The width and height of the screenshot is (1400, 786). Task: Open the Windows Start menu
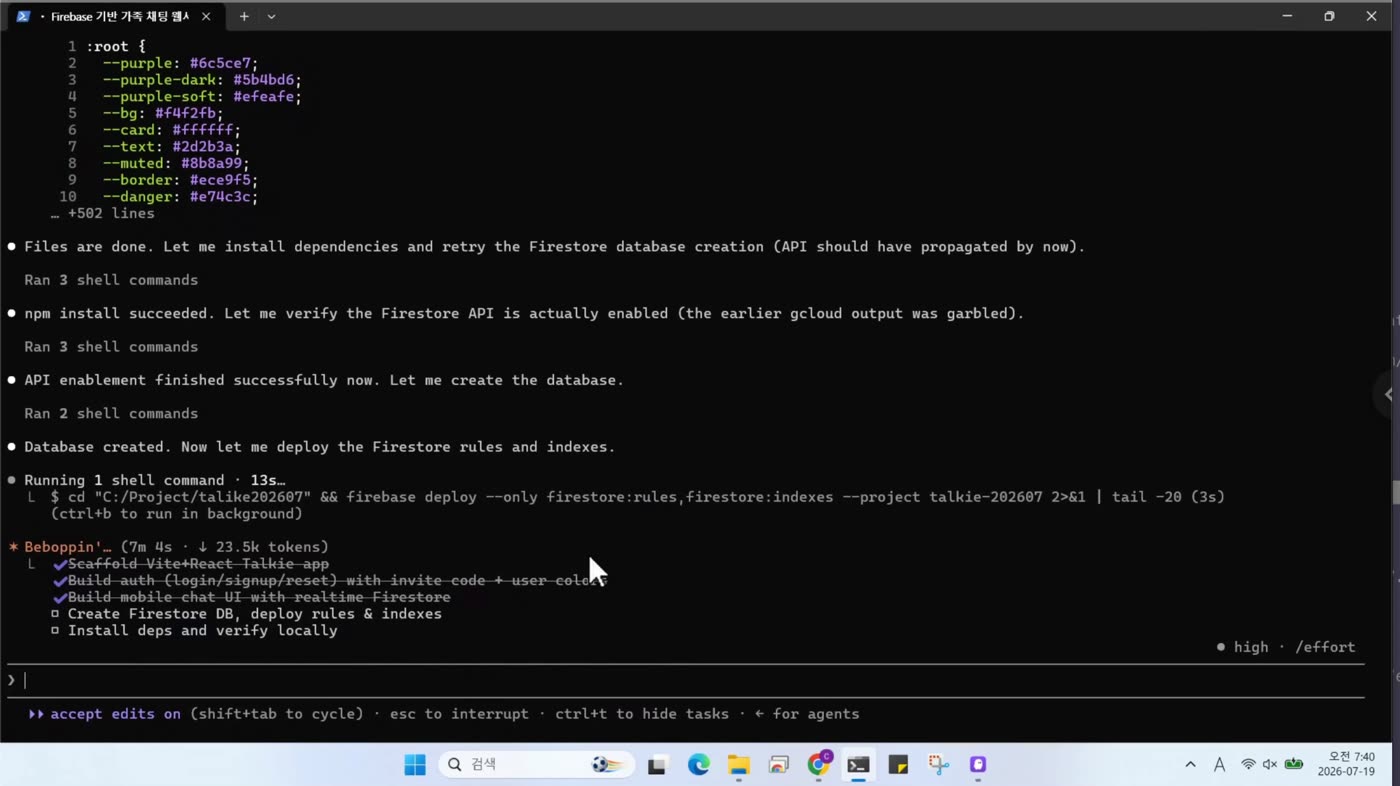pyautogui.click(x=415, y=765)
